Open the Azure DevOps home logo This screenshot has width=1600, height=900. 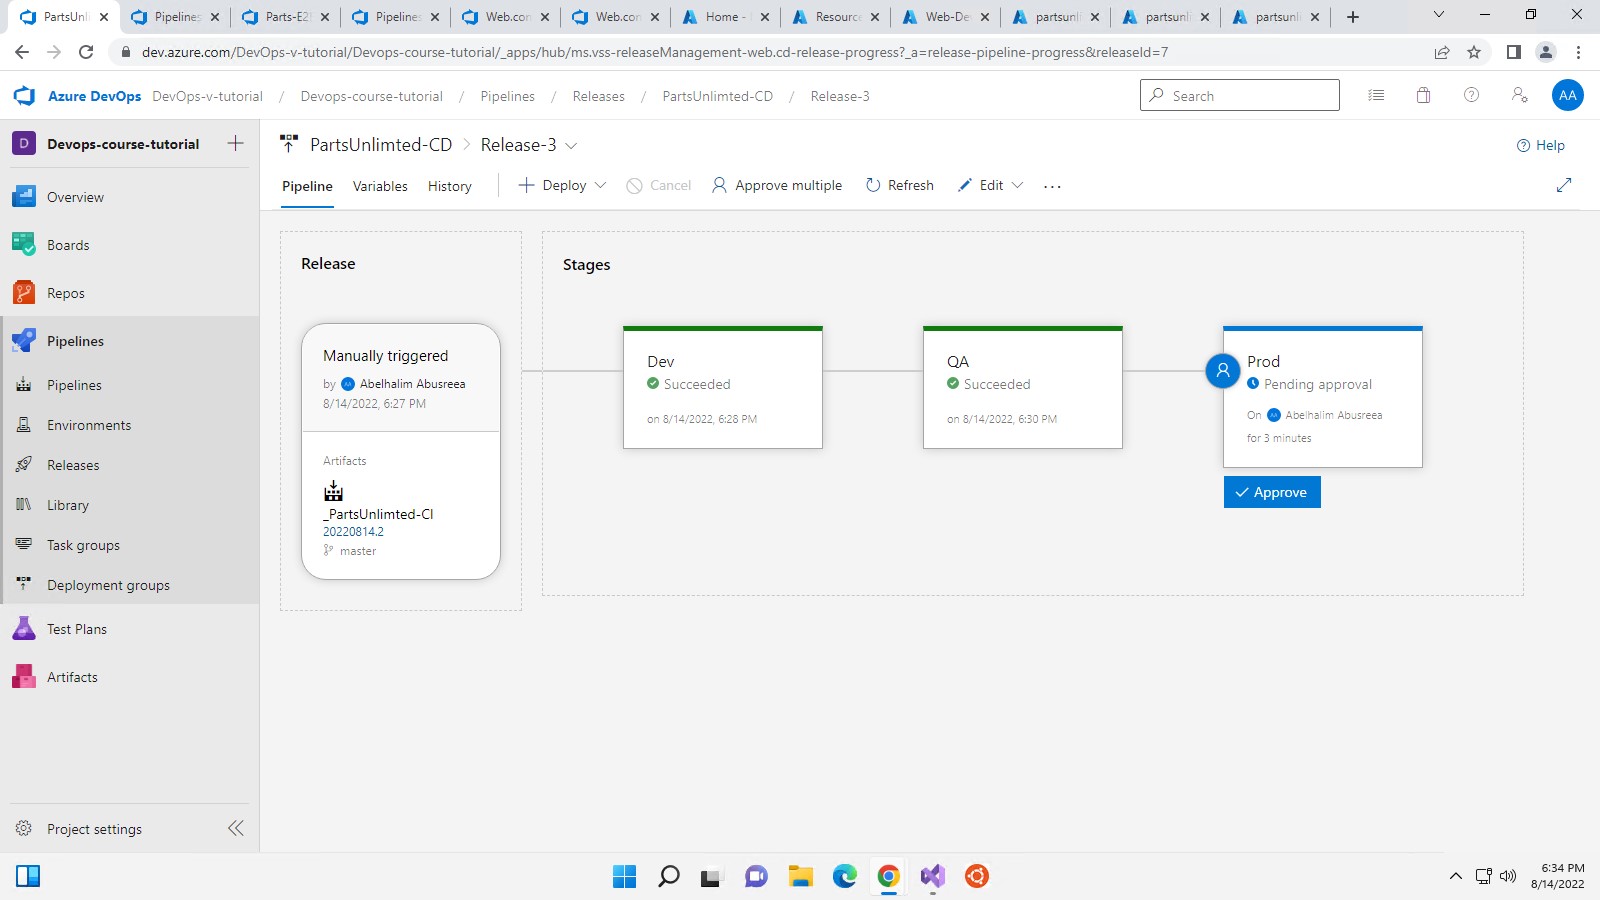pos(24,96)
